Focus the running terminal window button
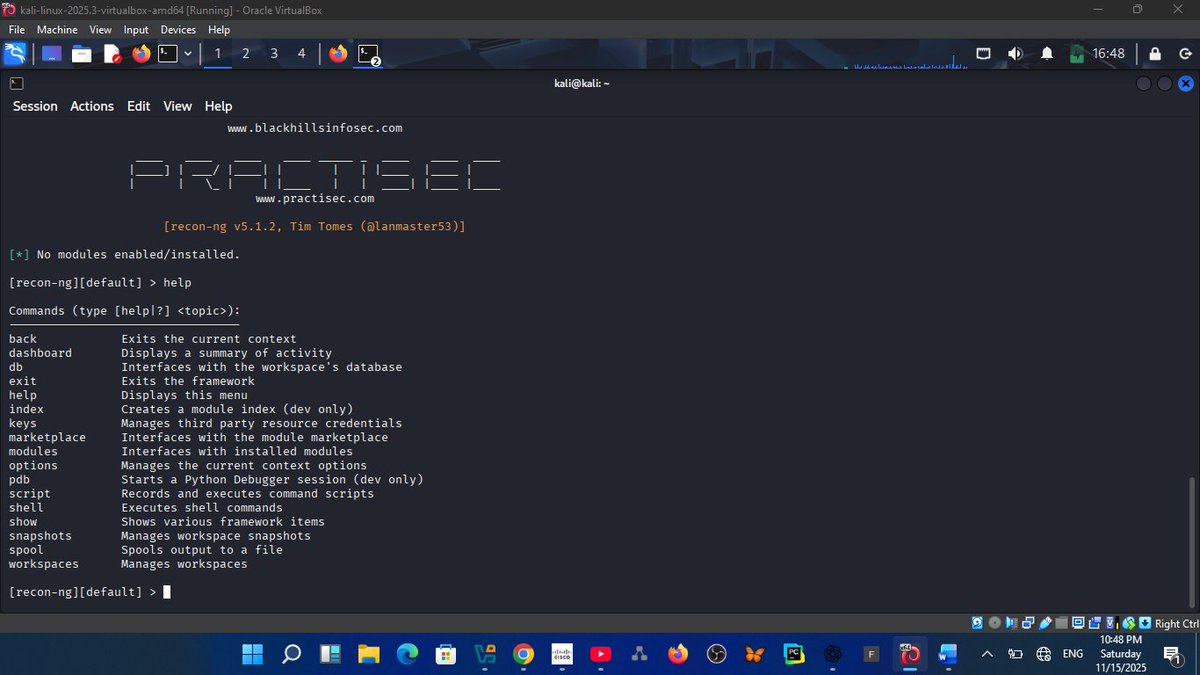Image resolution: width=1200 pixels, height=675 pixels. 370,54
